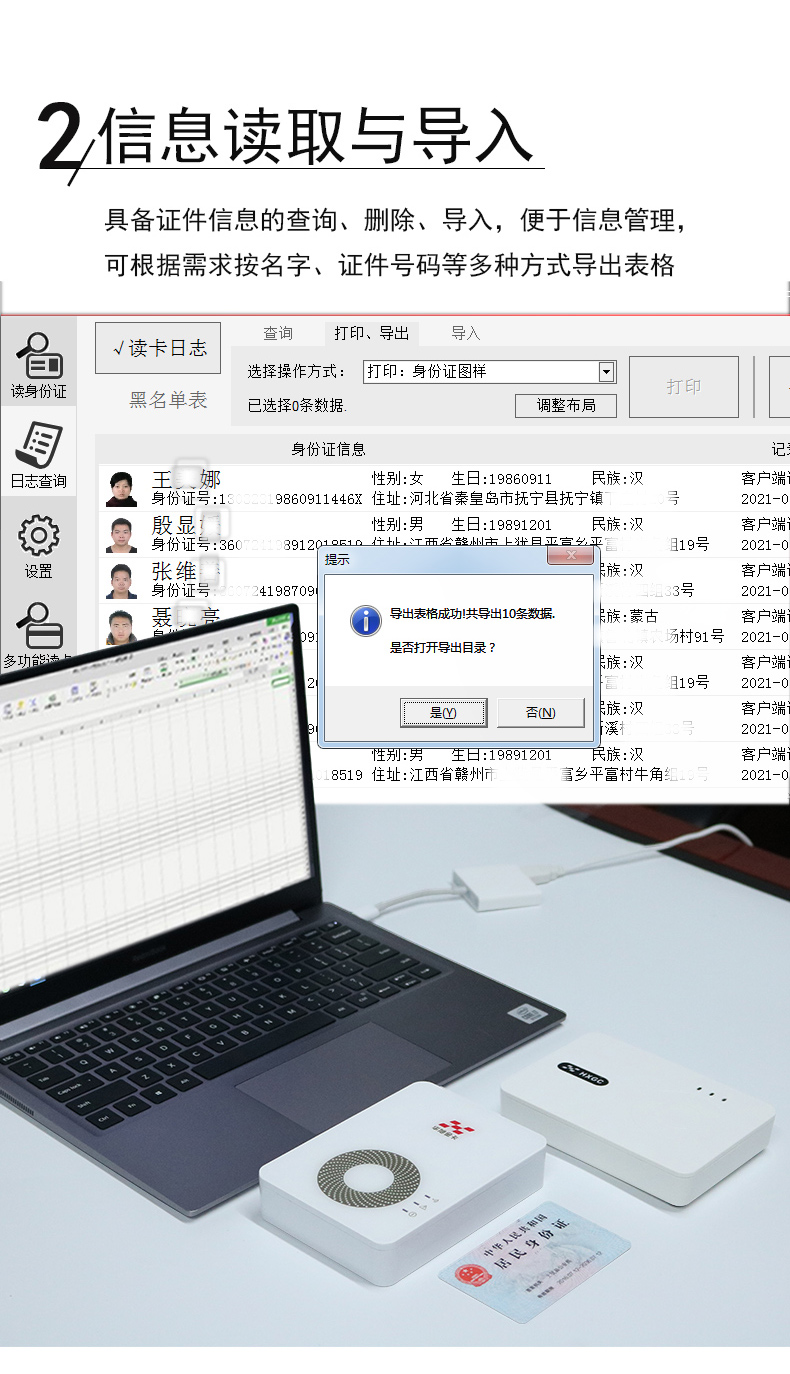Close the 提示 dialog with red X

(572, 558)
